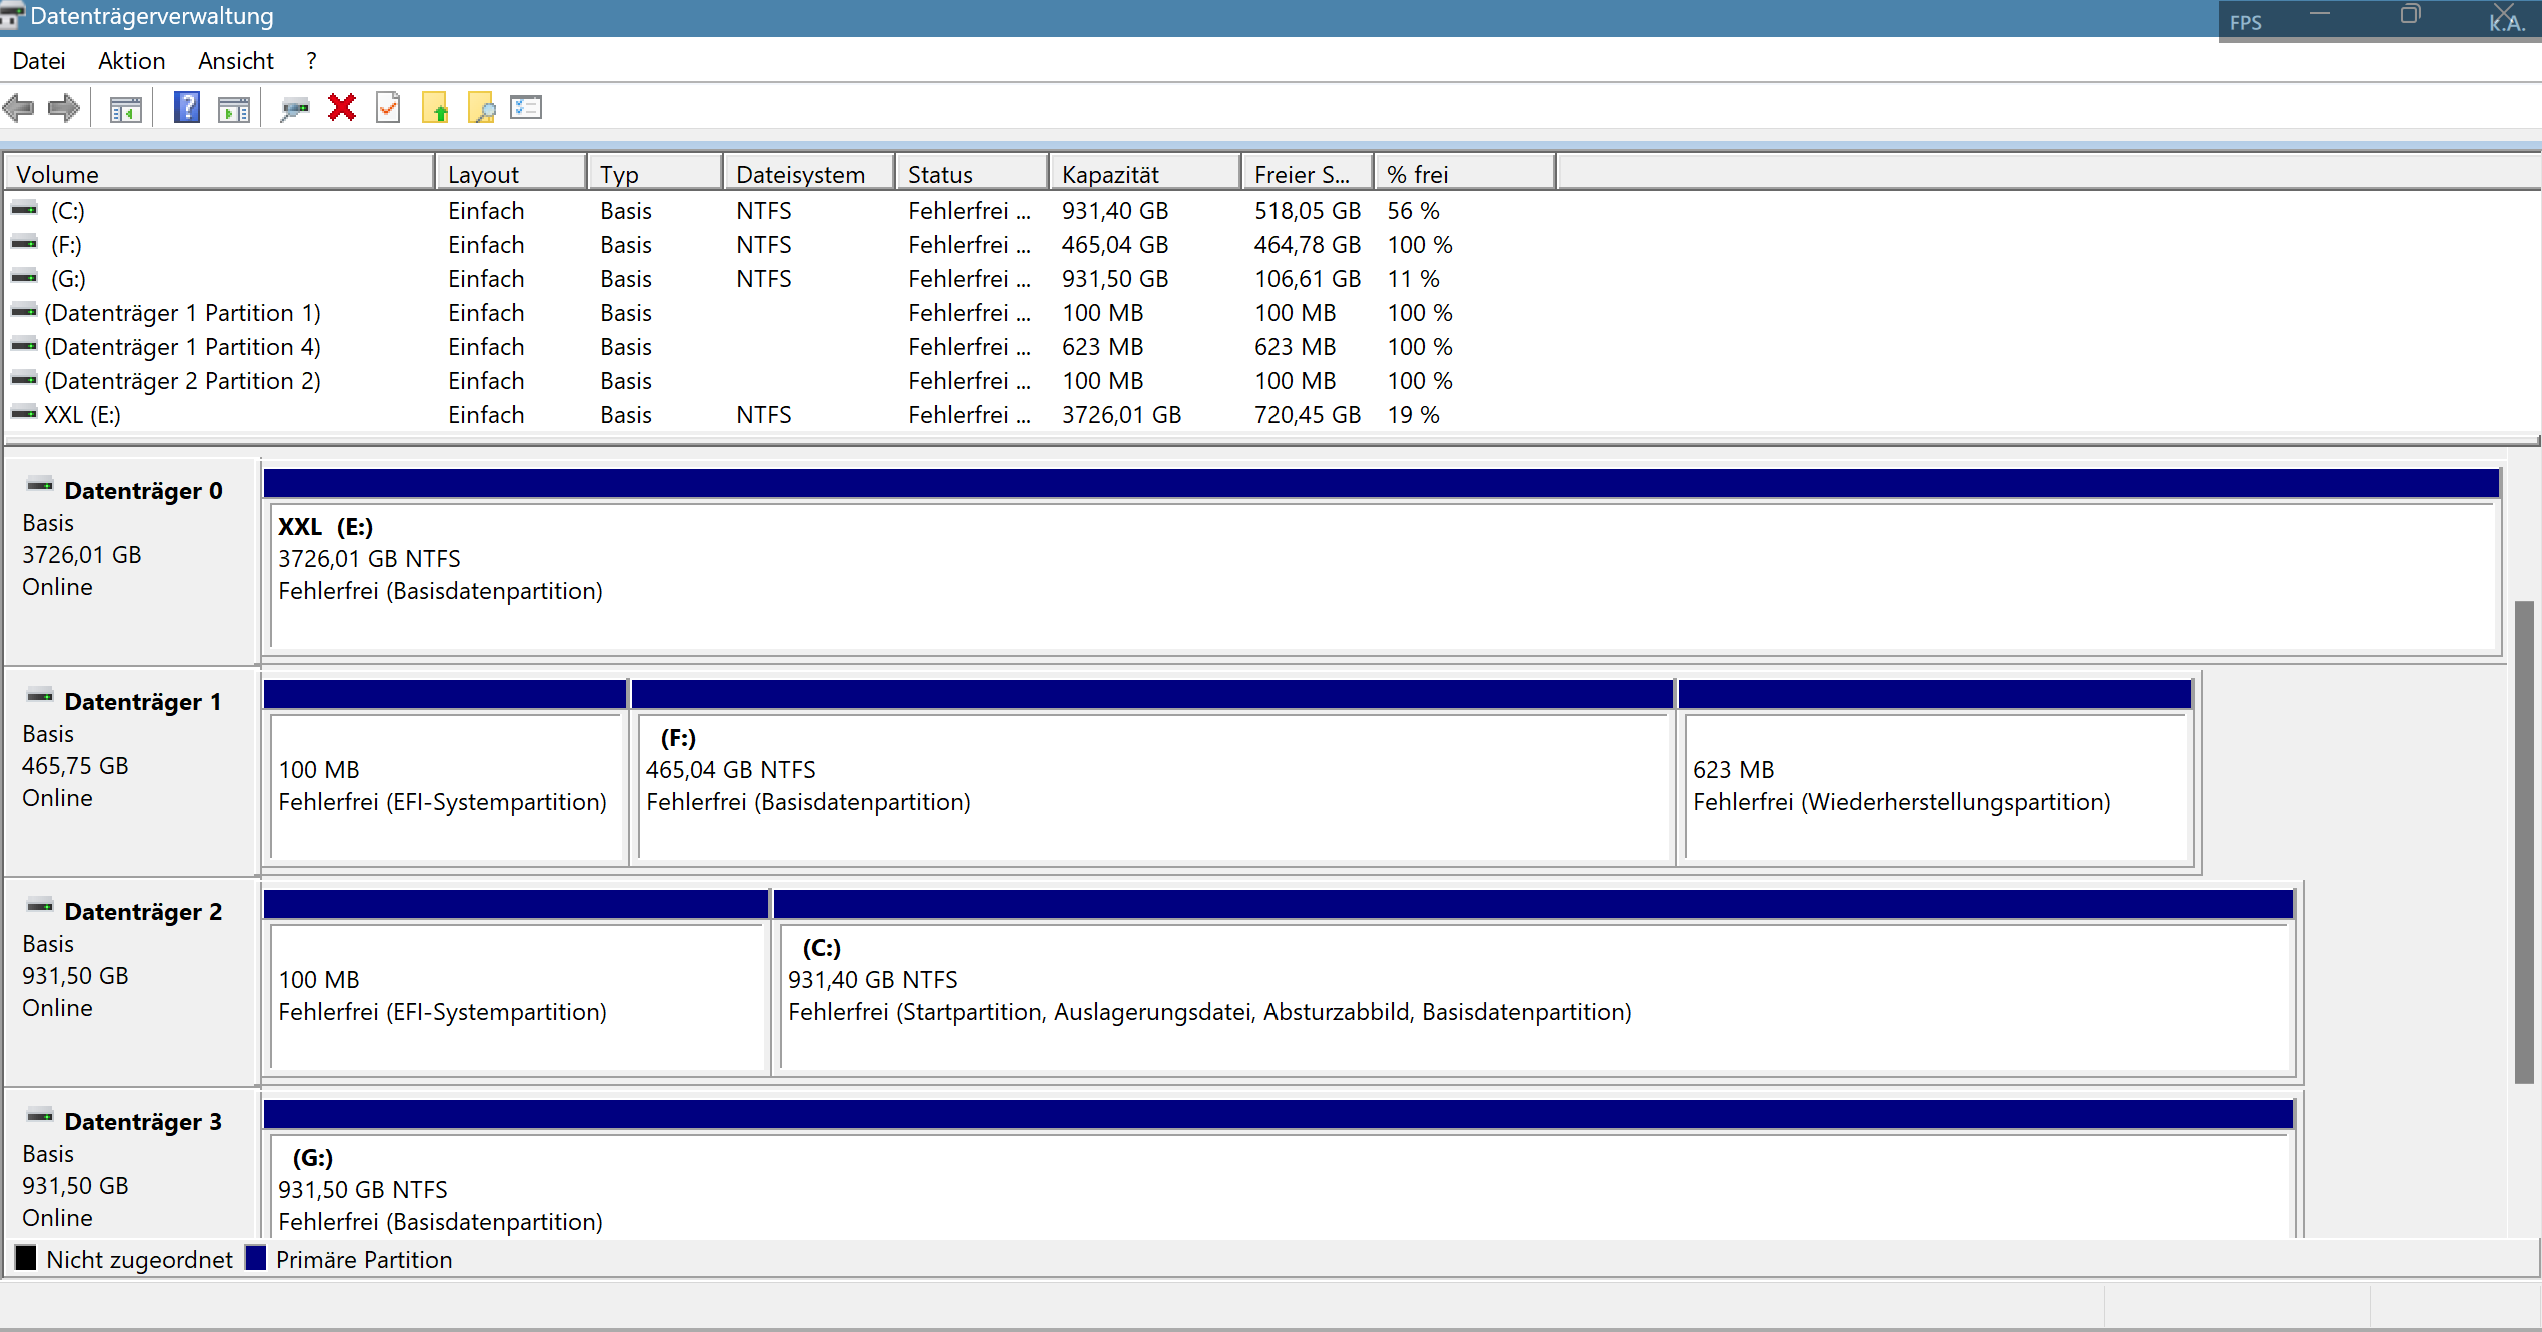The image size is (2542, 1332).
Task: Click the disk view vertical scrollbar
Action: tap(2526, 840)
